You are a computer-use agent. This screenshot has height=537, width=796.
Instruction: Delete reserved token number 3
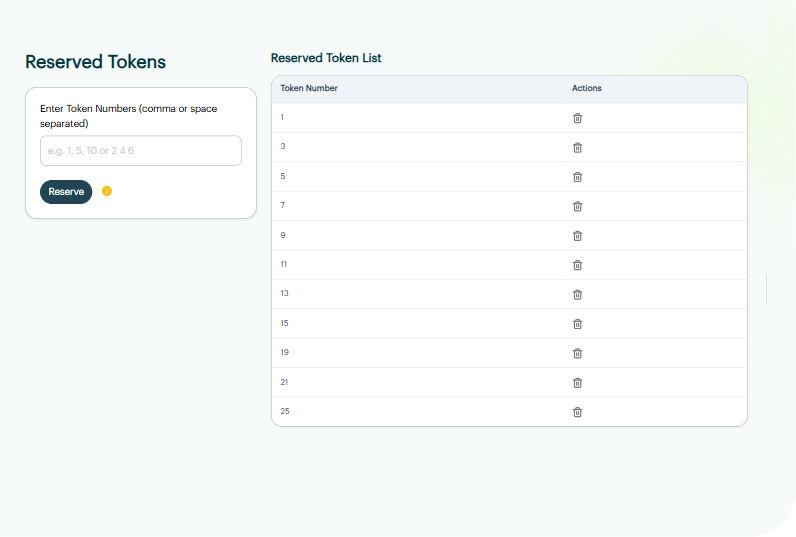(x=577, y=147)
